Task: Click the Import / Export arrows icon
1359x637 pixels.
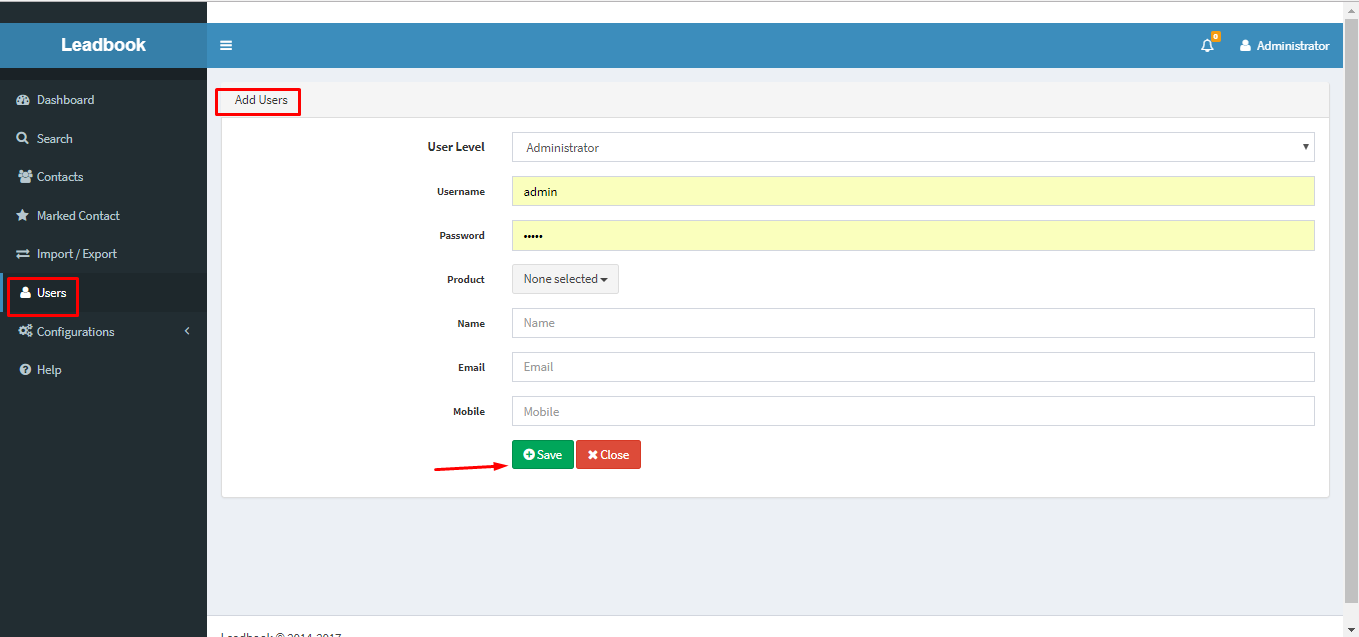Action: [x=23, y=254]
